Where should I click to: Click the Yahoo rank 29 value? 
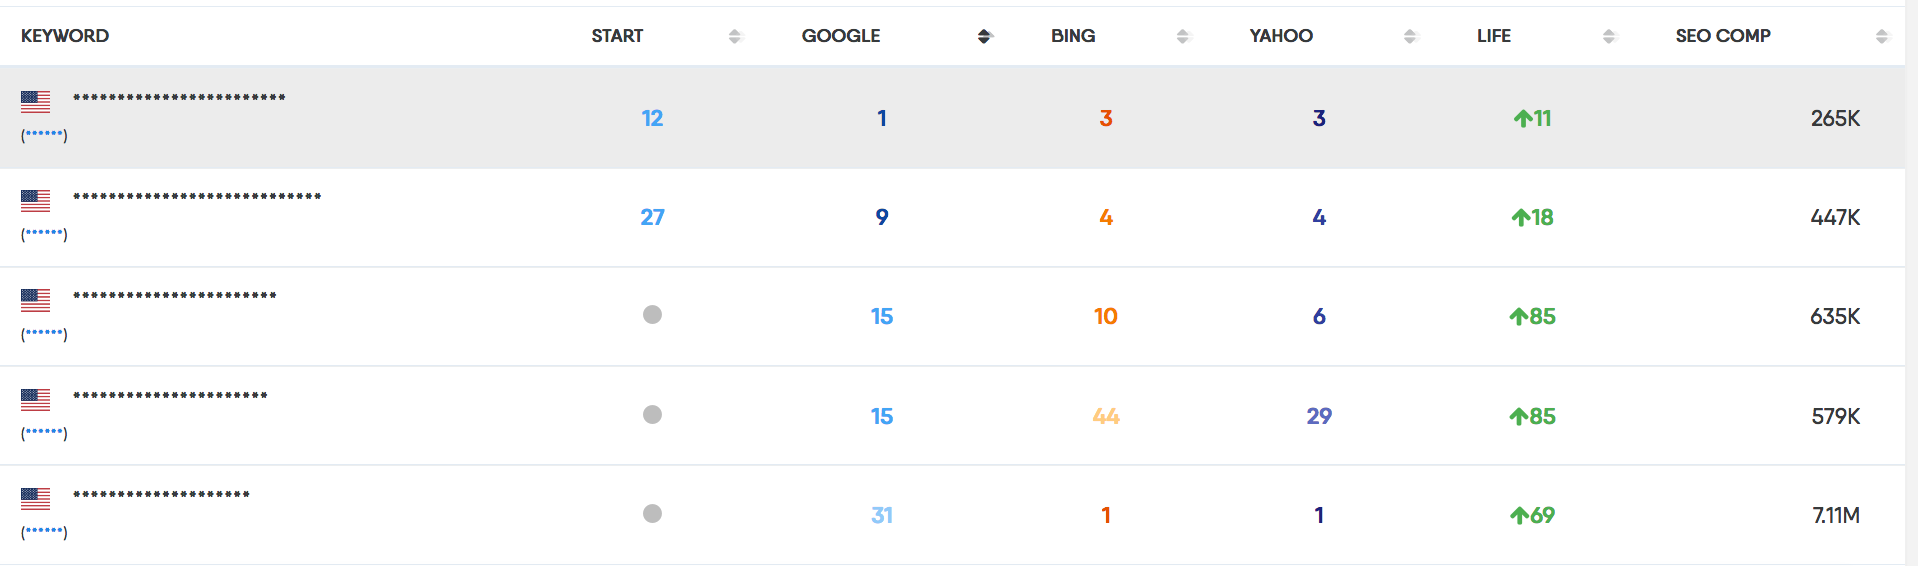click(x=1319, y=416)
